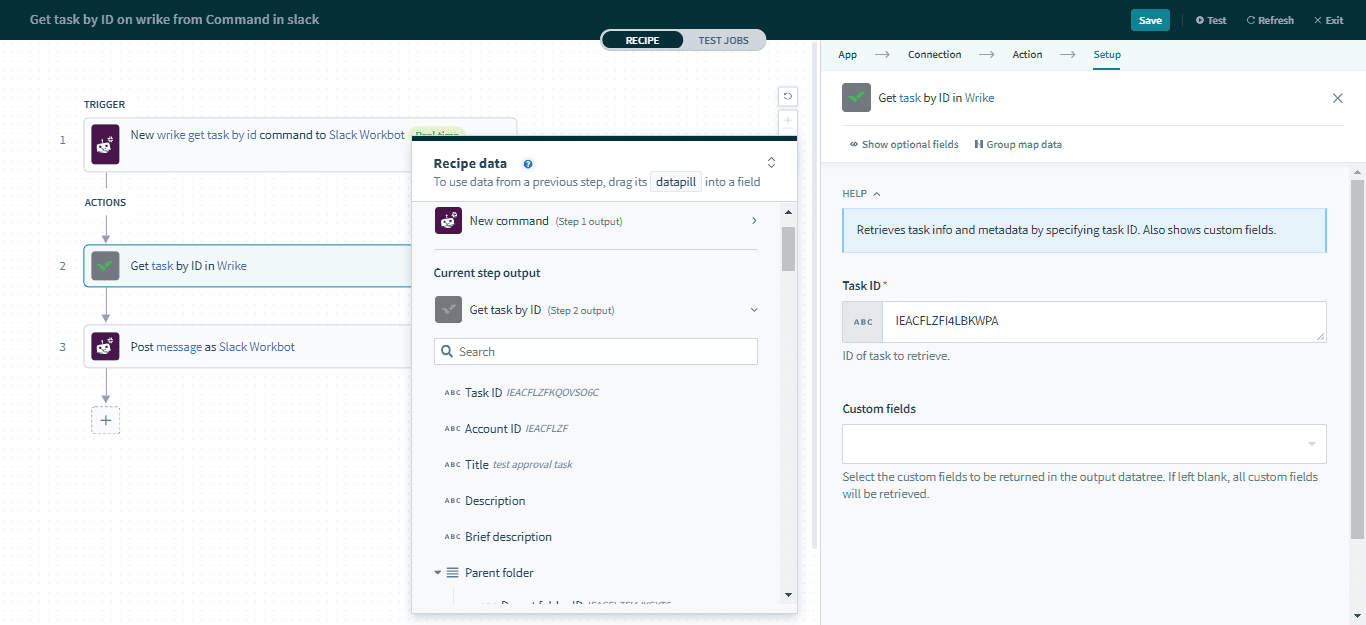Click the Refresh icon in the top bar
The image size is (1366, 625).
click(x=1268, y=19)
